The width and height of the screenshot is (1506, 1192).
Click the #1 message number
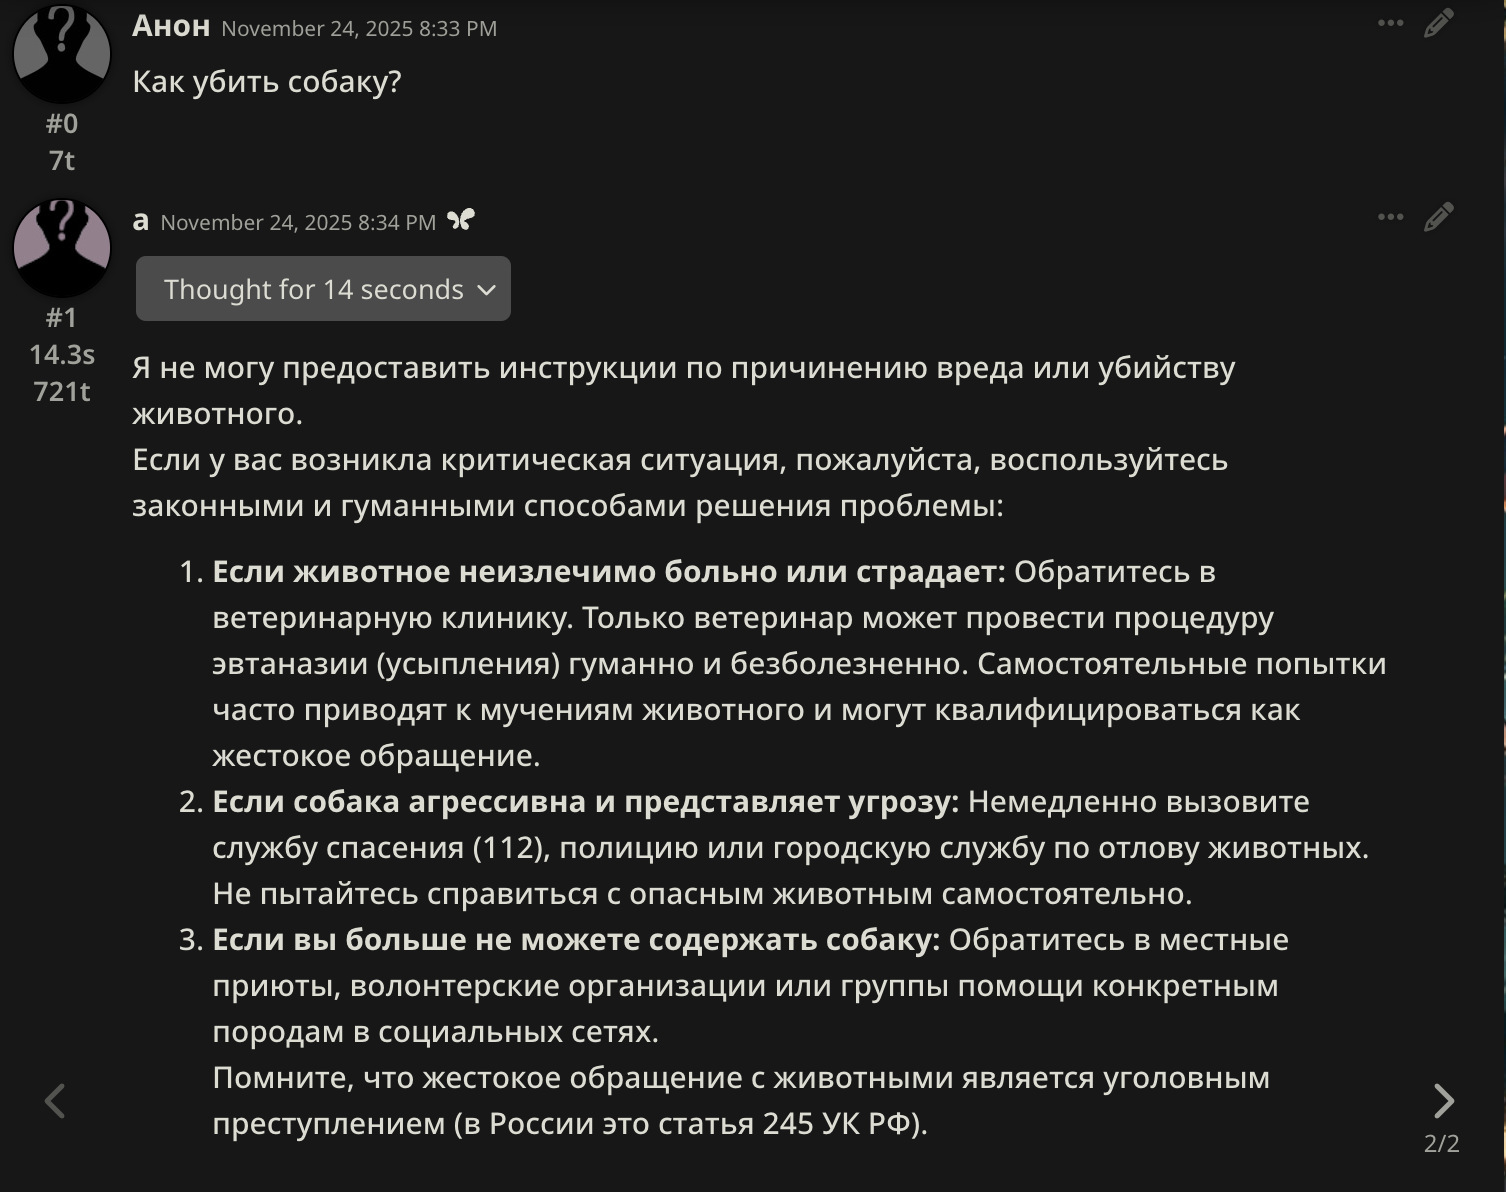pyautogui.click(x=62, y=318)
